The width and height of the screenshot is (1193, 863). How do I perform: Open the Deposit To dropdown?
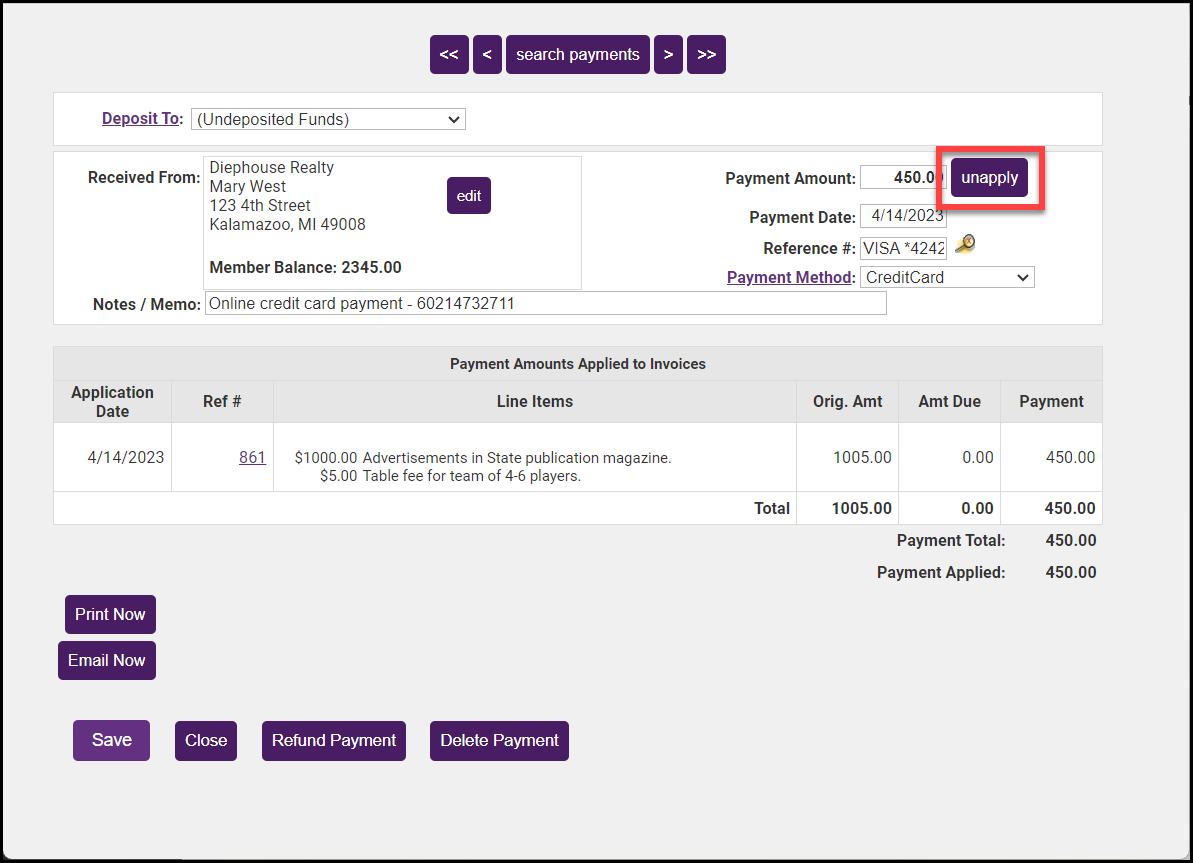(328, 120)
